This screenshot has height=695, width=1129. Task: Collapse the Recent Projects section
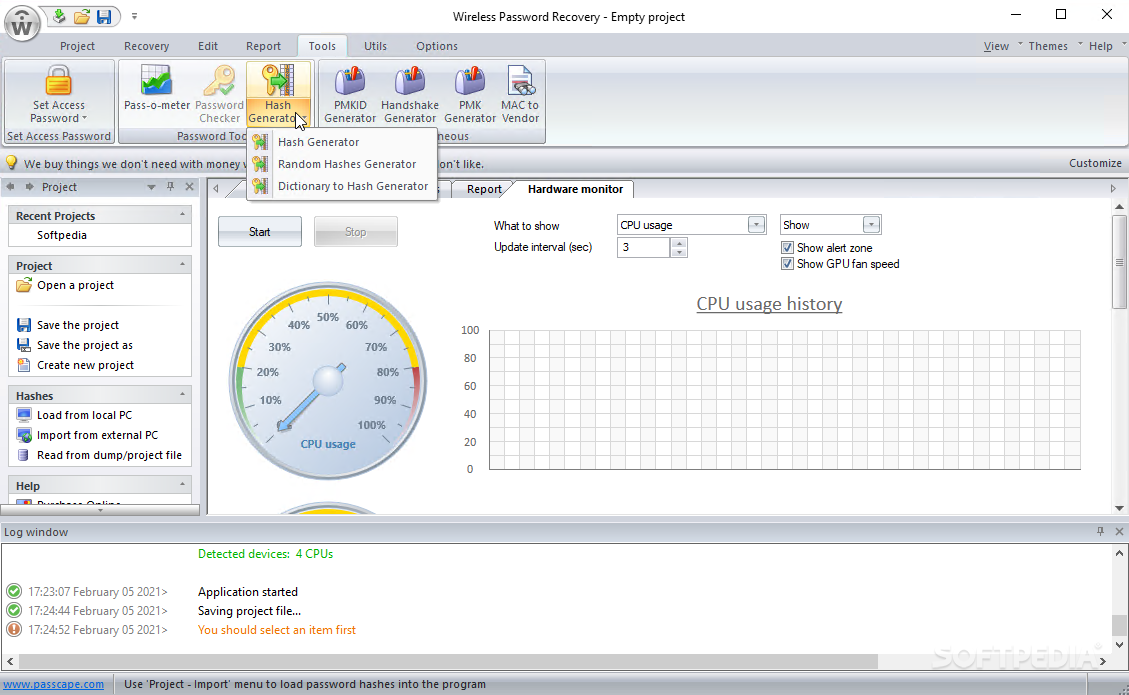[x=182, y=215]
